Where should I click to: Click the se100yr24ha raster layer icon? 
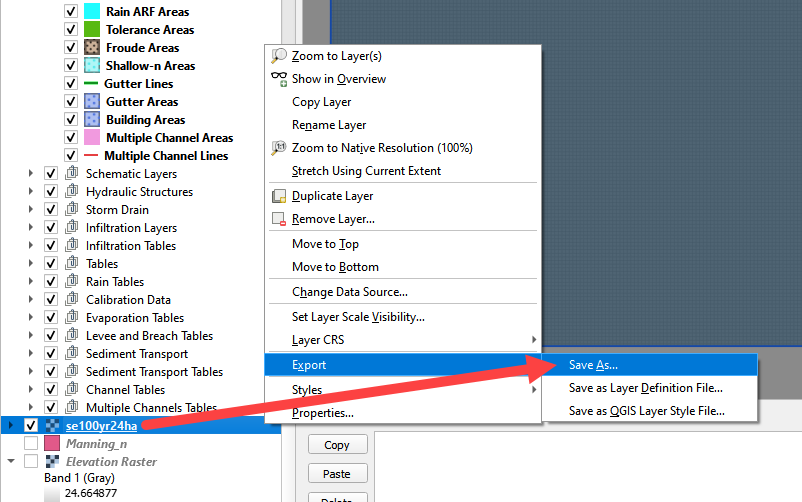tap(51, 426)
